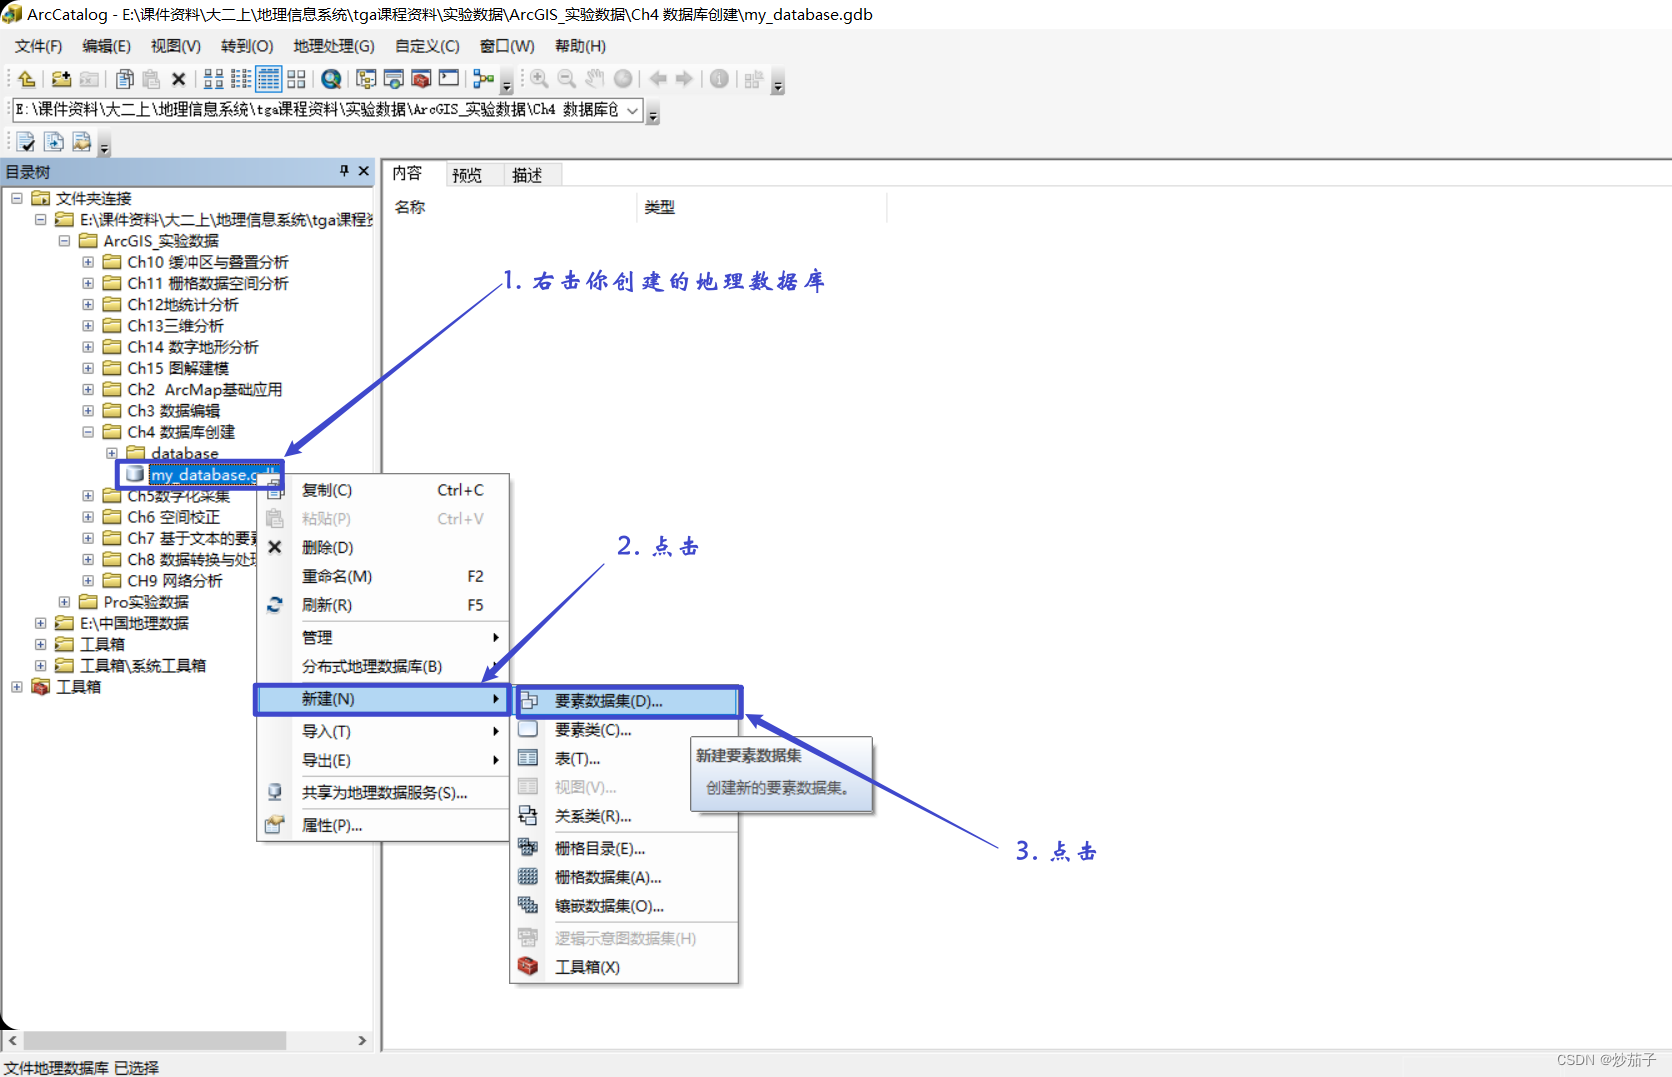Toggle the Catalog Tree window icon
Viewport: 1672px width, 1077px height.
[366, 79]
